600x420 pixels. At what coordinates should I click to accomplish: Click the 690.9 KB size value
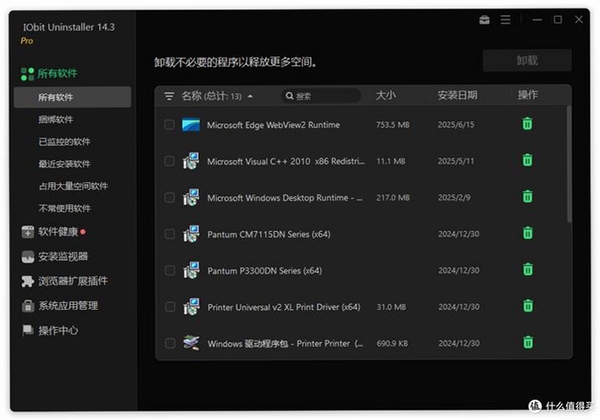[x=392, y=343]
